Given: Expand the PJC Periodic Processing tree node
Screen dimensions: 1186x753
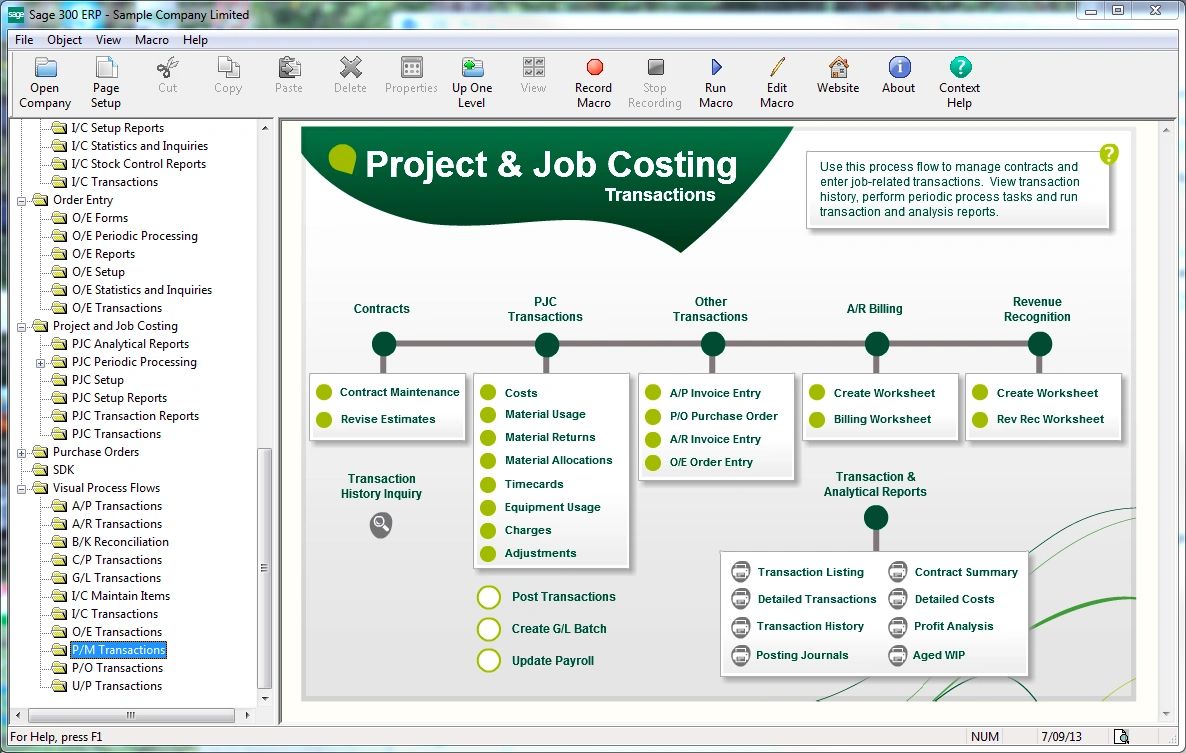Looking at the screenshot, I should (41, 362).
